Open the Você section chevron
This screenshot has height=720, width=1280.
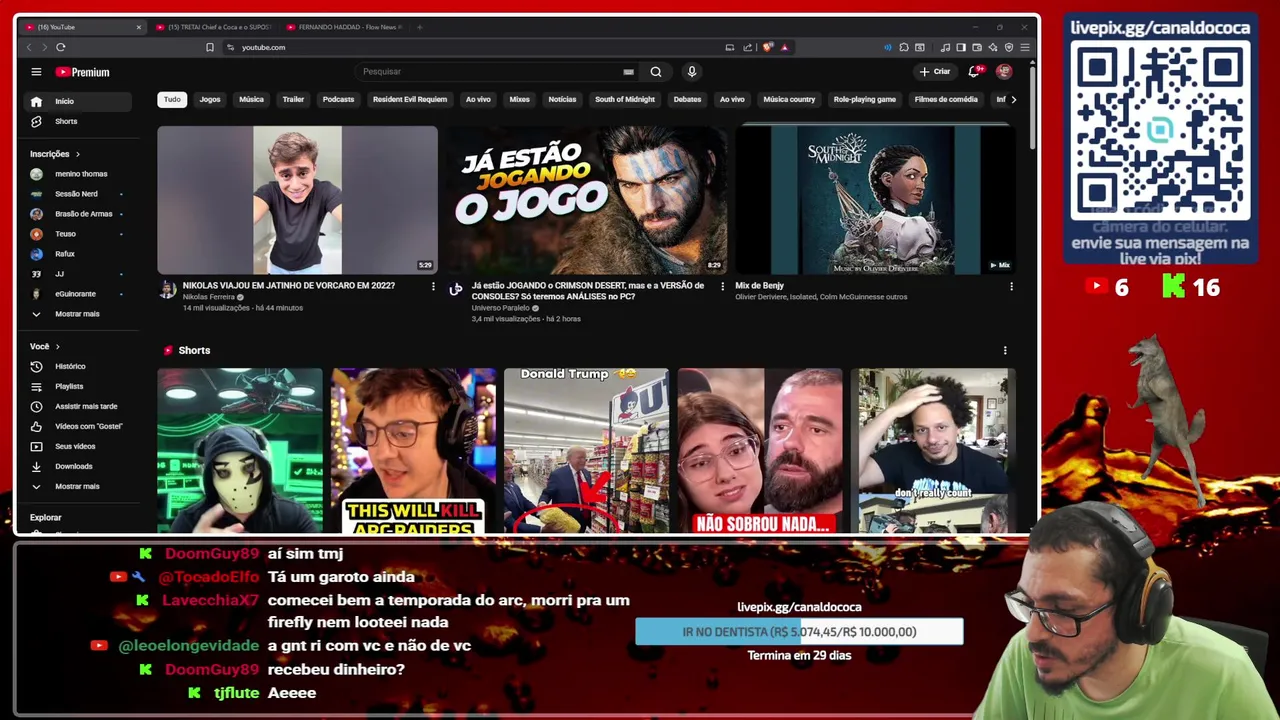coord(58,346)
